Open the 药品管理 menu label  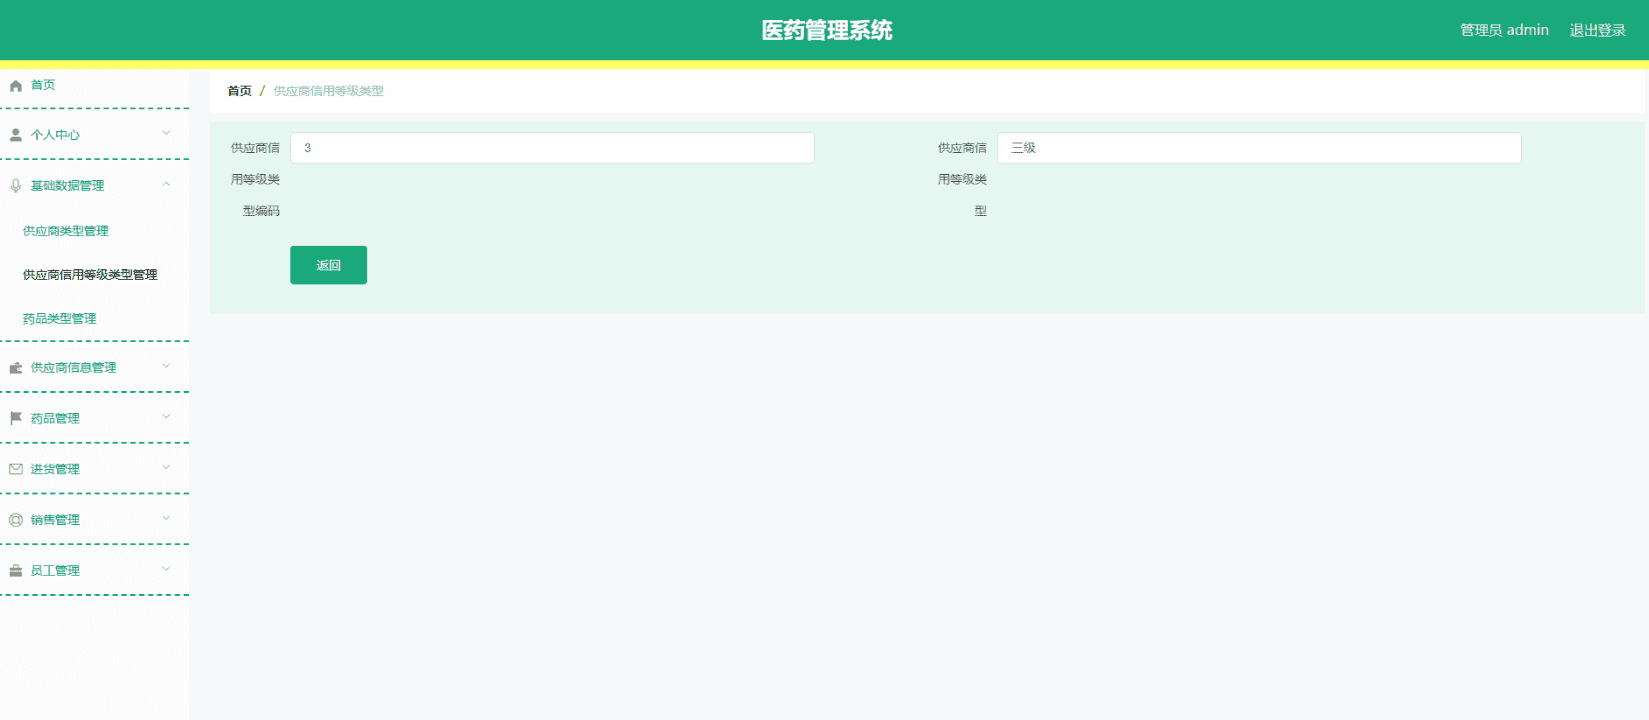(x=55, y=419)
